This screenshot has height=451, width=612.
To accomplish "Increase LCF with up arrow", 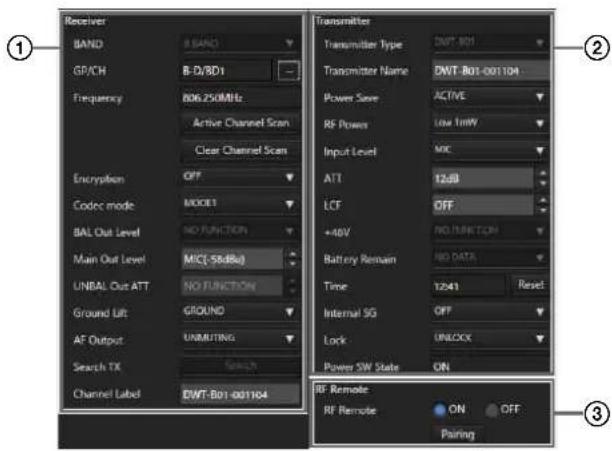I will pos(543,201).
